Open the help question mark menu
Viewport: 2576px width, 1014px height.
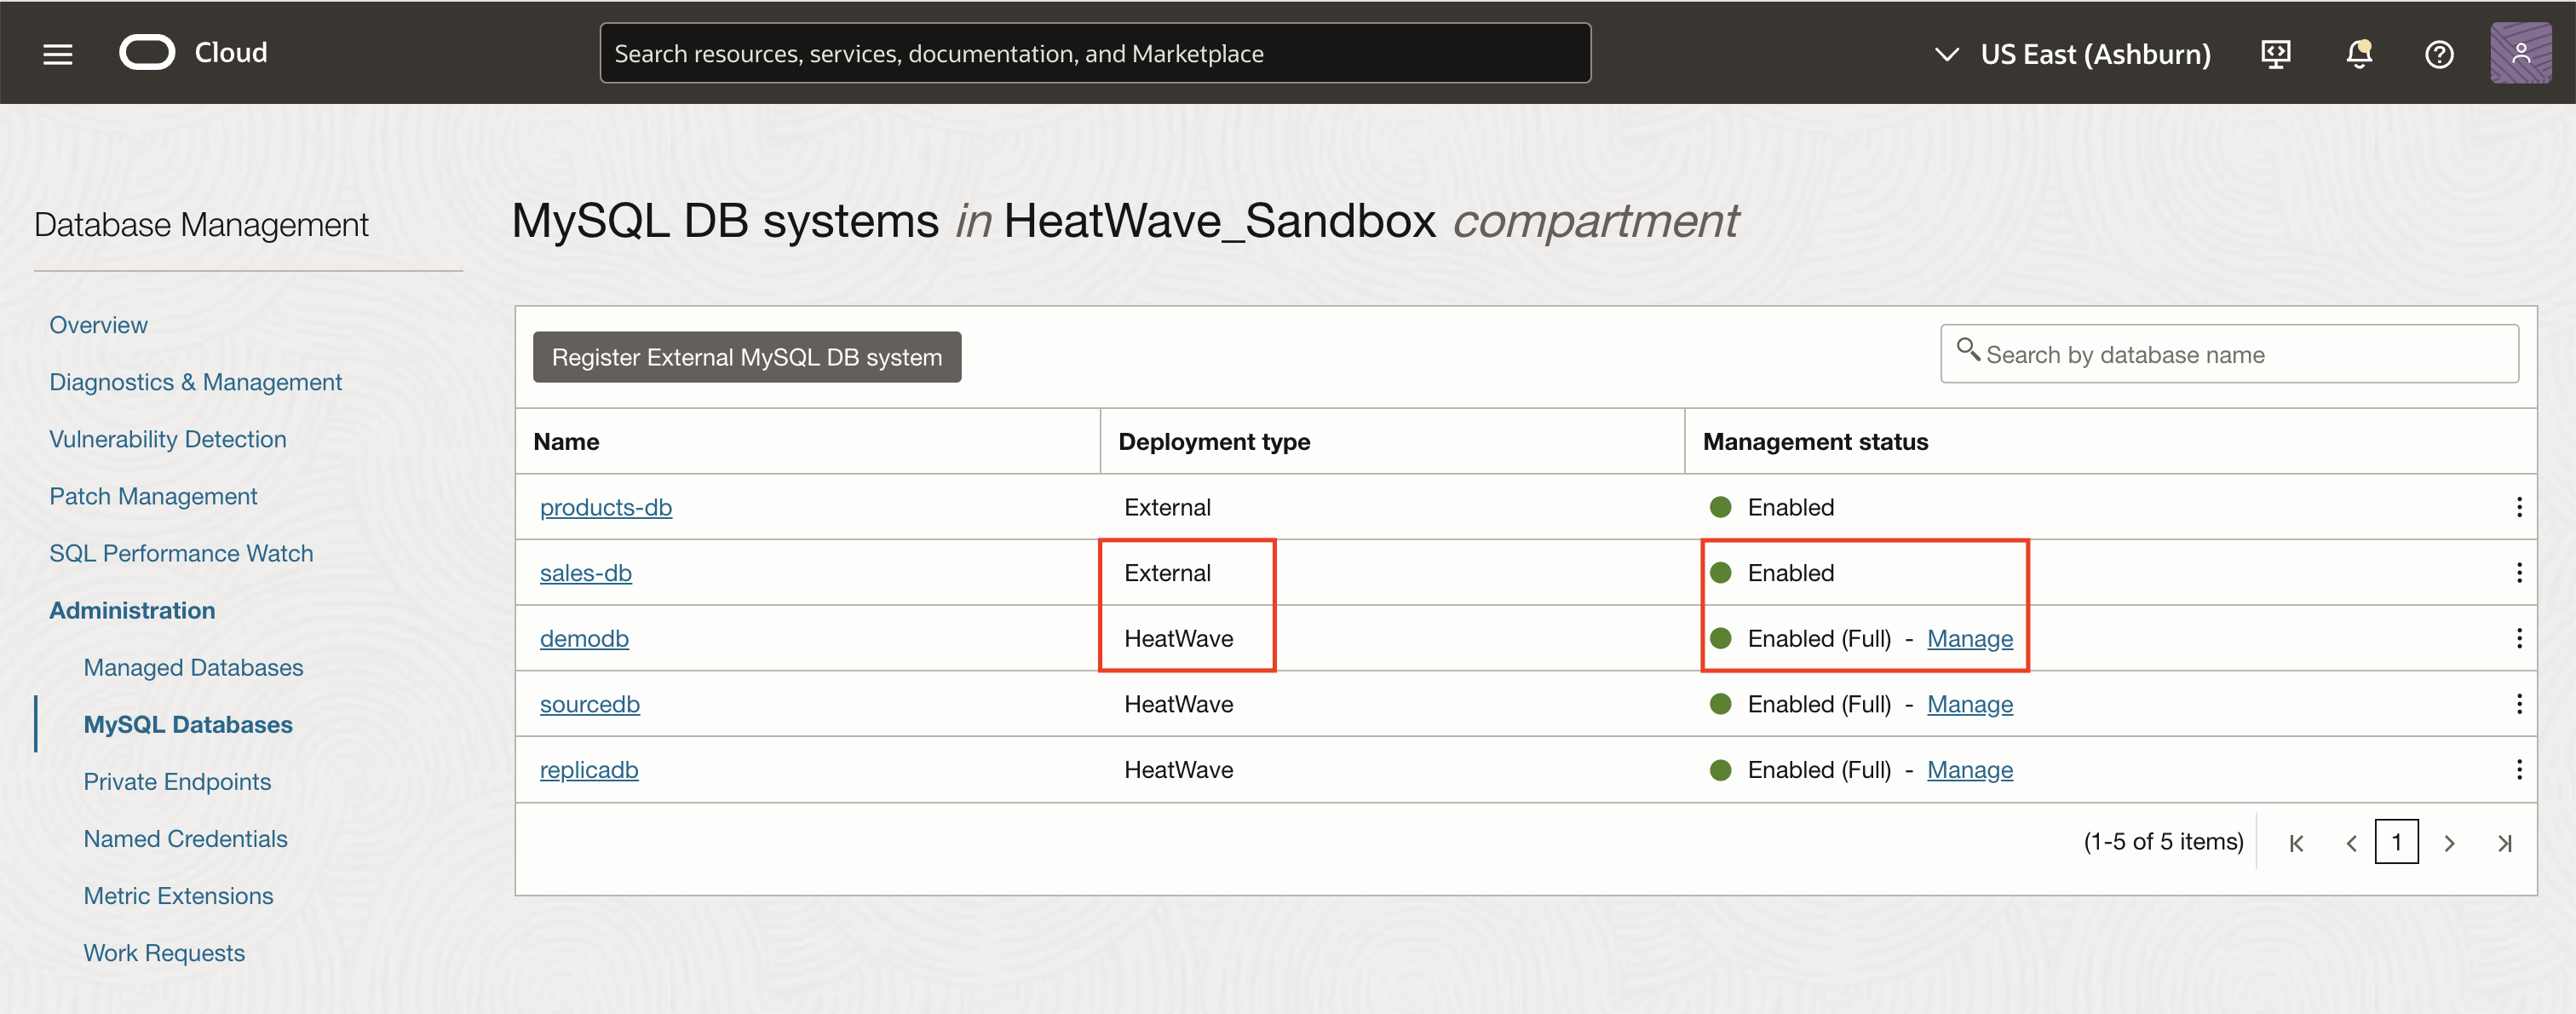tap(2439, 54)
